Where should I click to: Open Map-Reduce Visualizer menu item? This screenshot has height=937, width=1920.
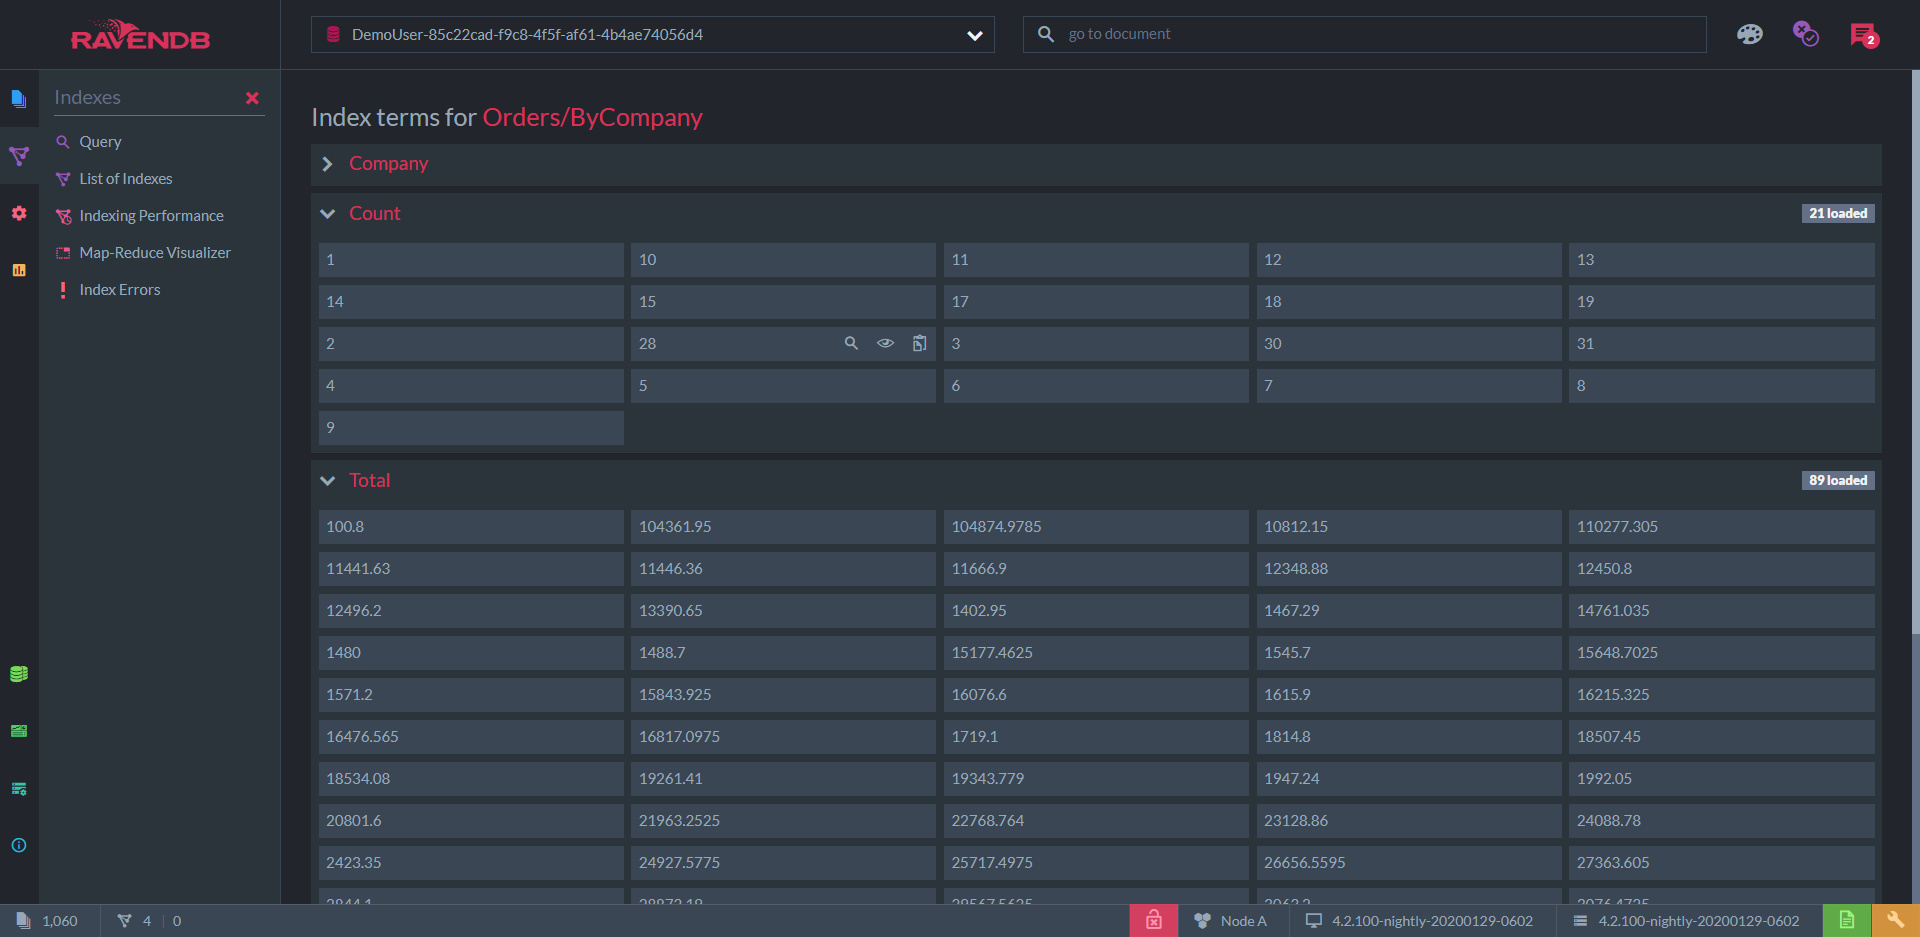pyautogui.click(x=155, y=253)
